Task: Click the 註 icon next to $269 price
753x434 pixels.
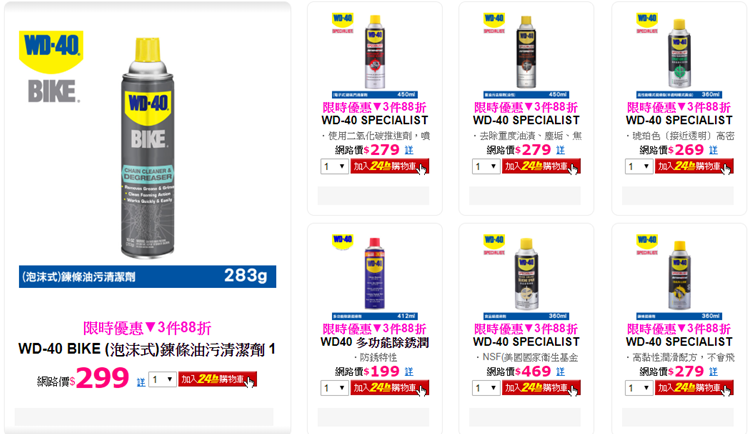Action: (x=713, y=150)
